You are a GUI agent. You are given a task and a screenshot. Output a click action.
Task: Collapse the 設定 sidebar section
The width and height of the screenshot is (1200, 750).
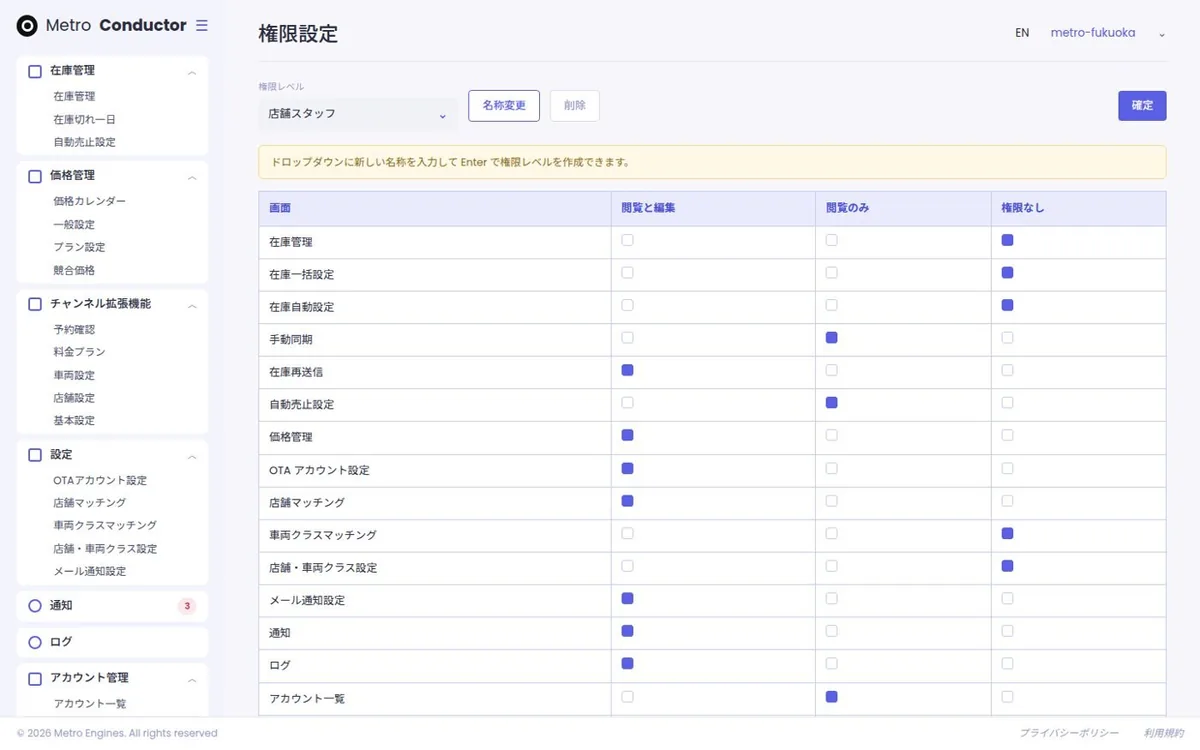pos(192,456)
